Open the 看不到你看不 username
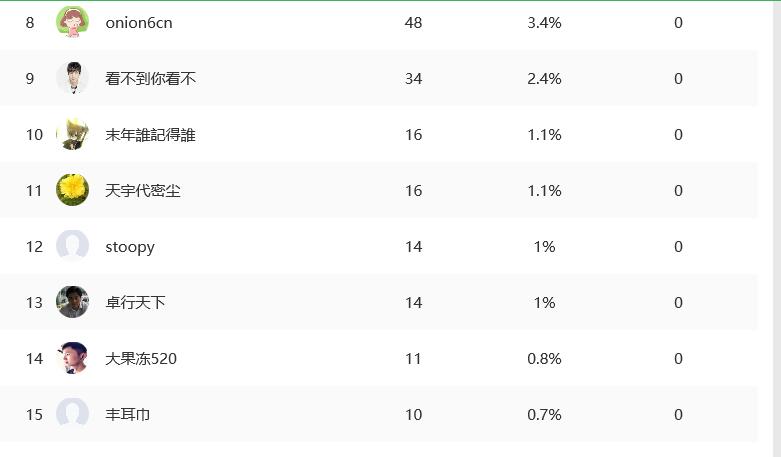 [150, 79]
